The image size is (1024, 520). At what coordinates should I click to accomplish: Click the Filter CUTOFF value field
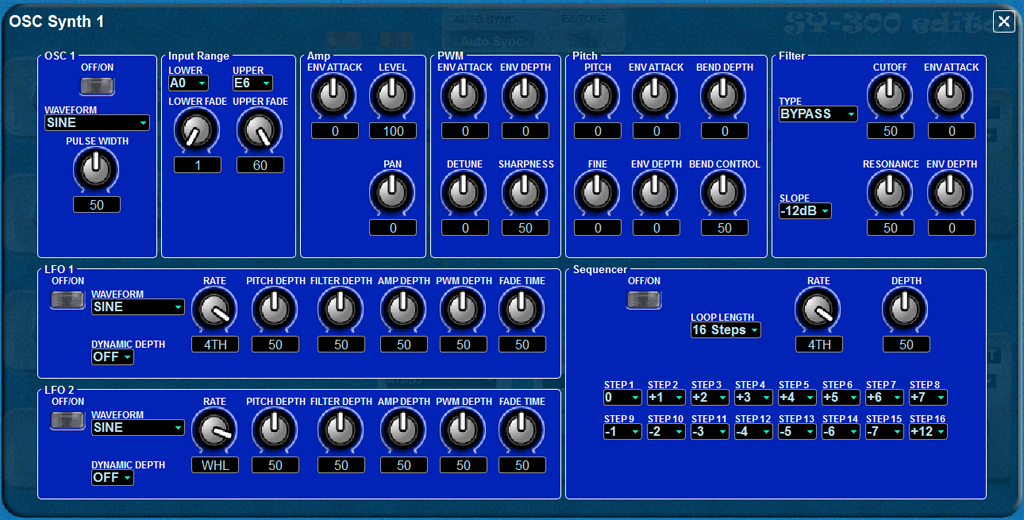click(x=891, y=131)
